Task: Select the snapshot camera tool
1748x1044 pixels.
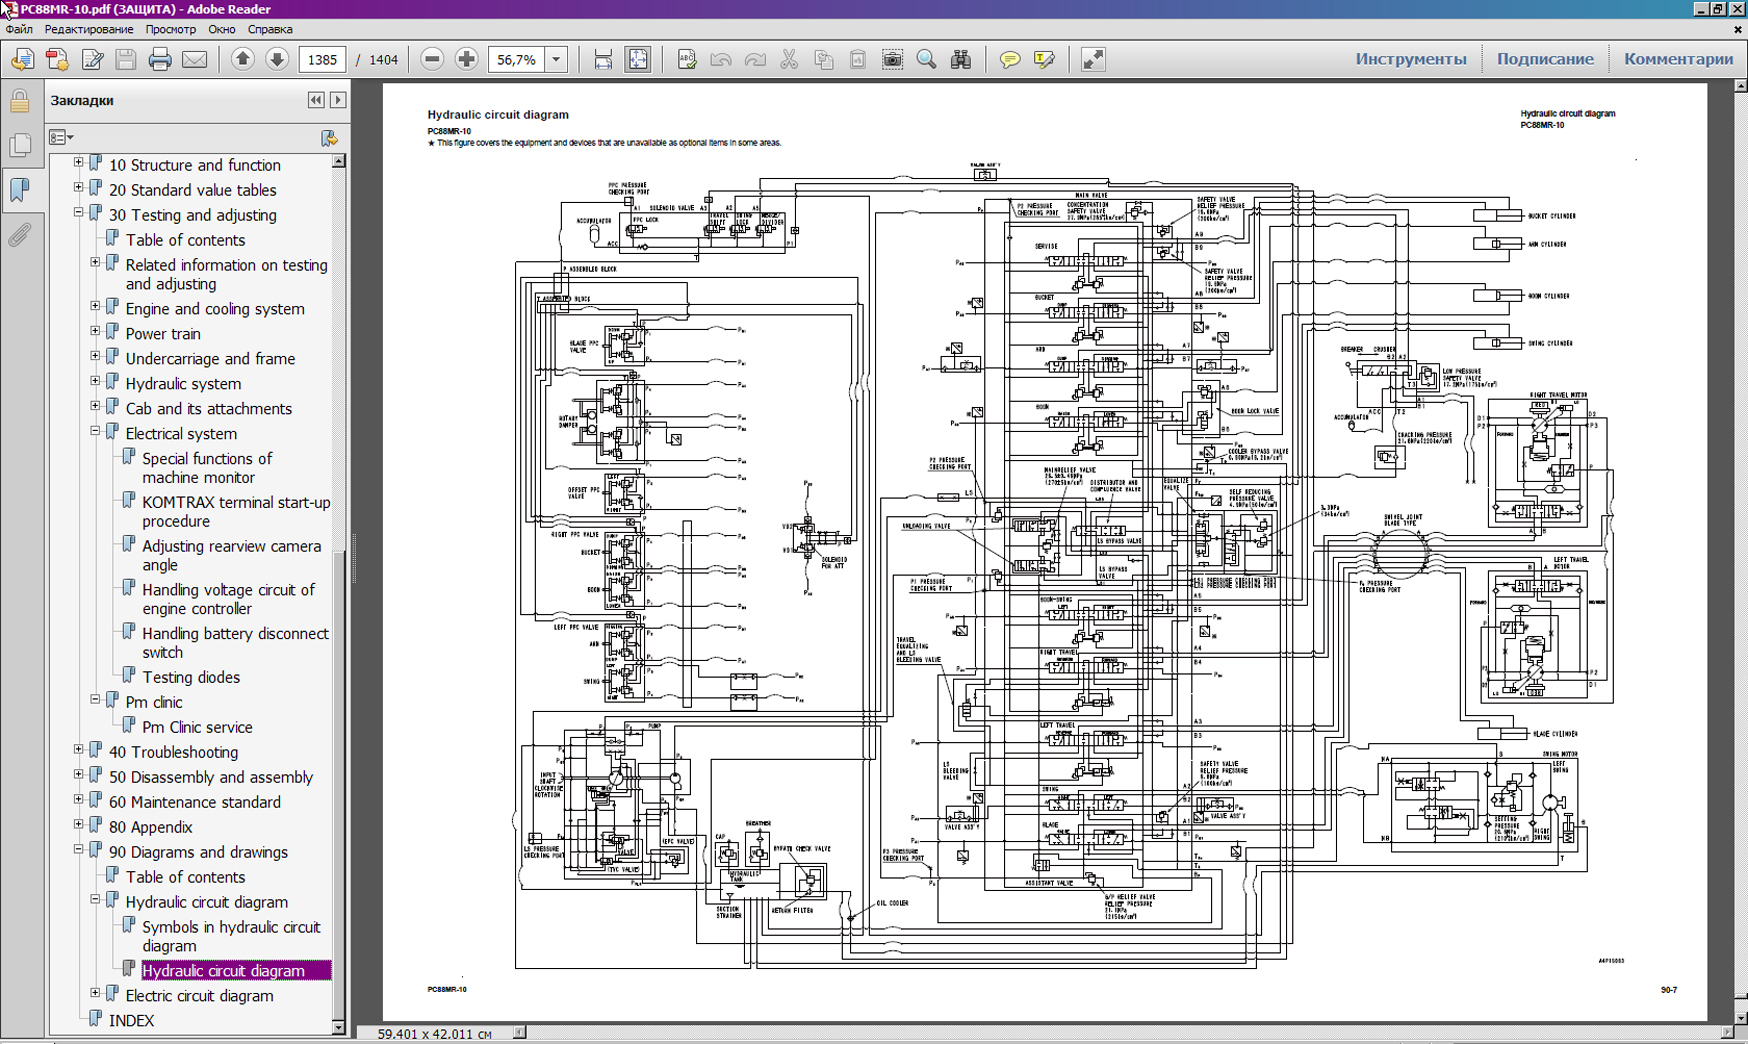Action: click(892, 60)
